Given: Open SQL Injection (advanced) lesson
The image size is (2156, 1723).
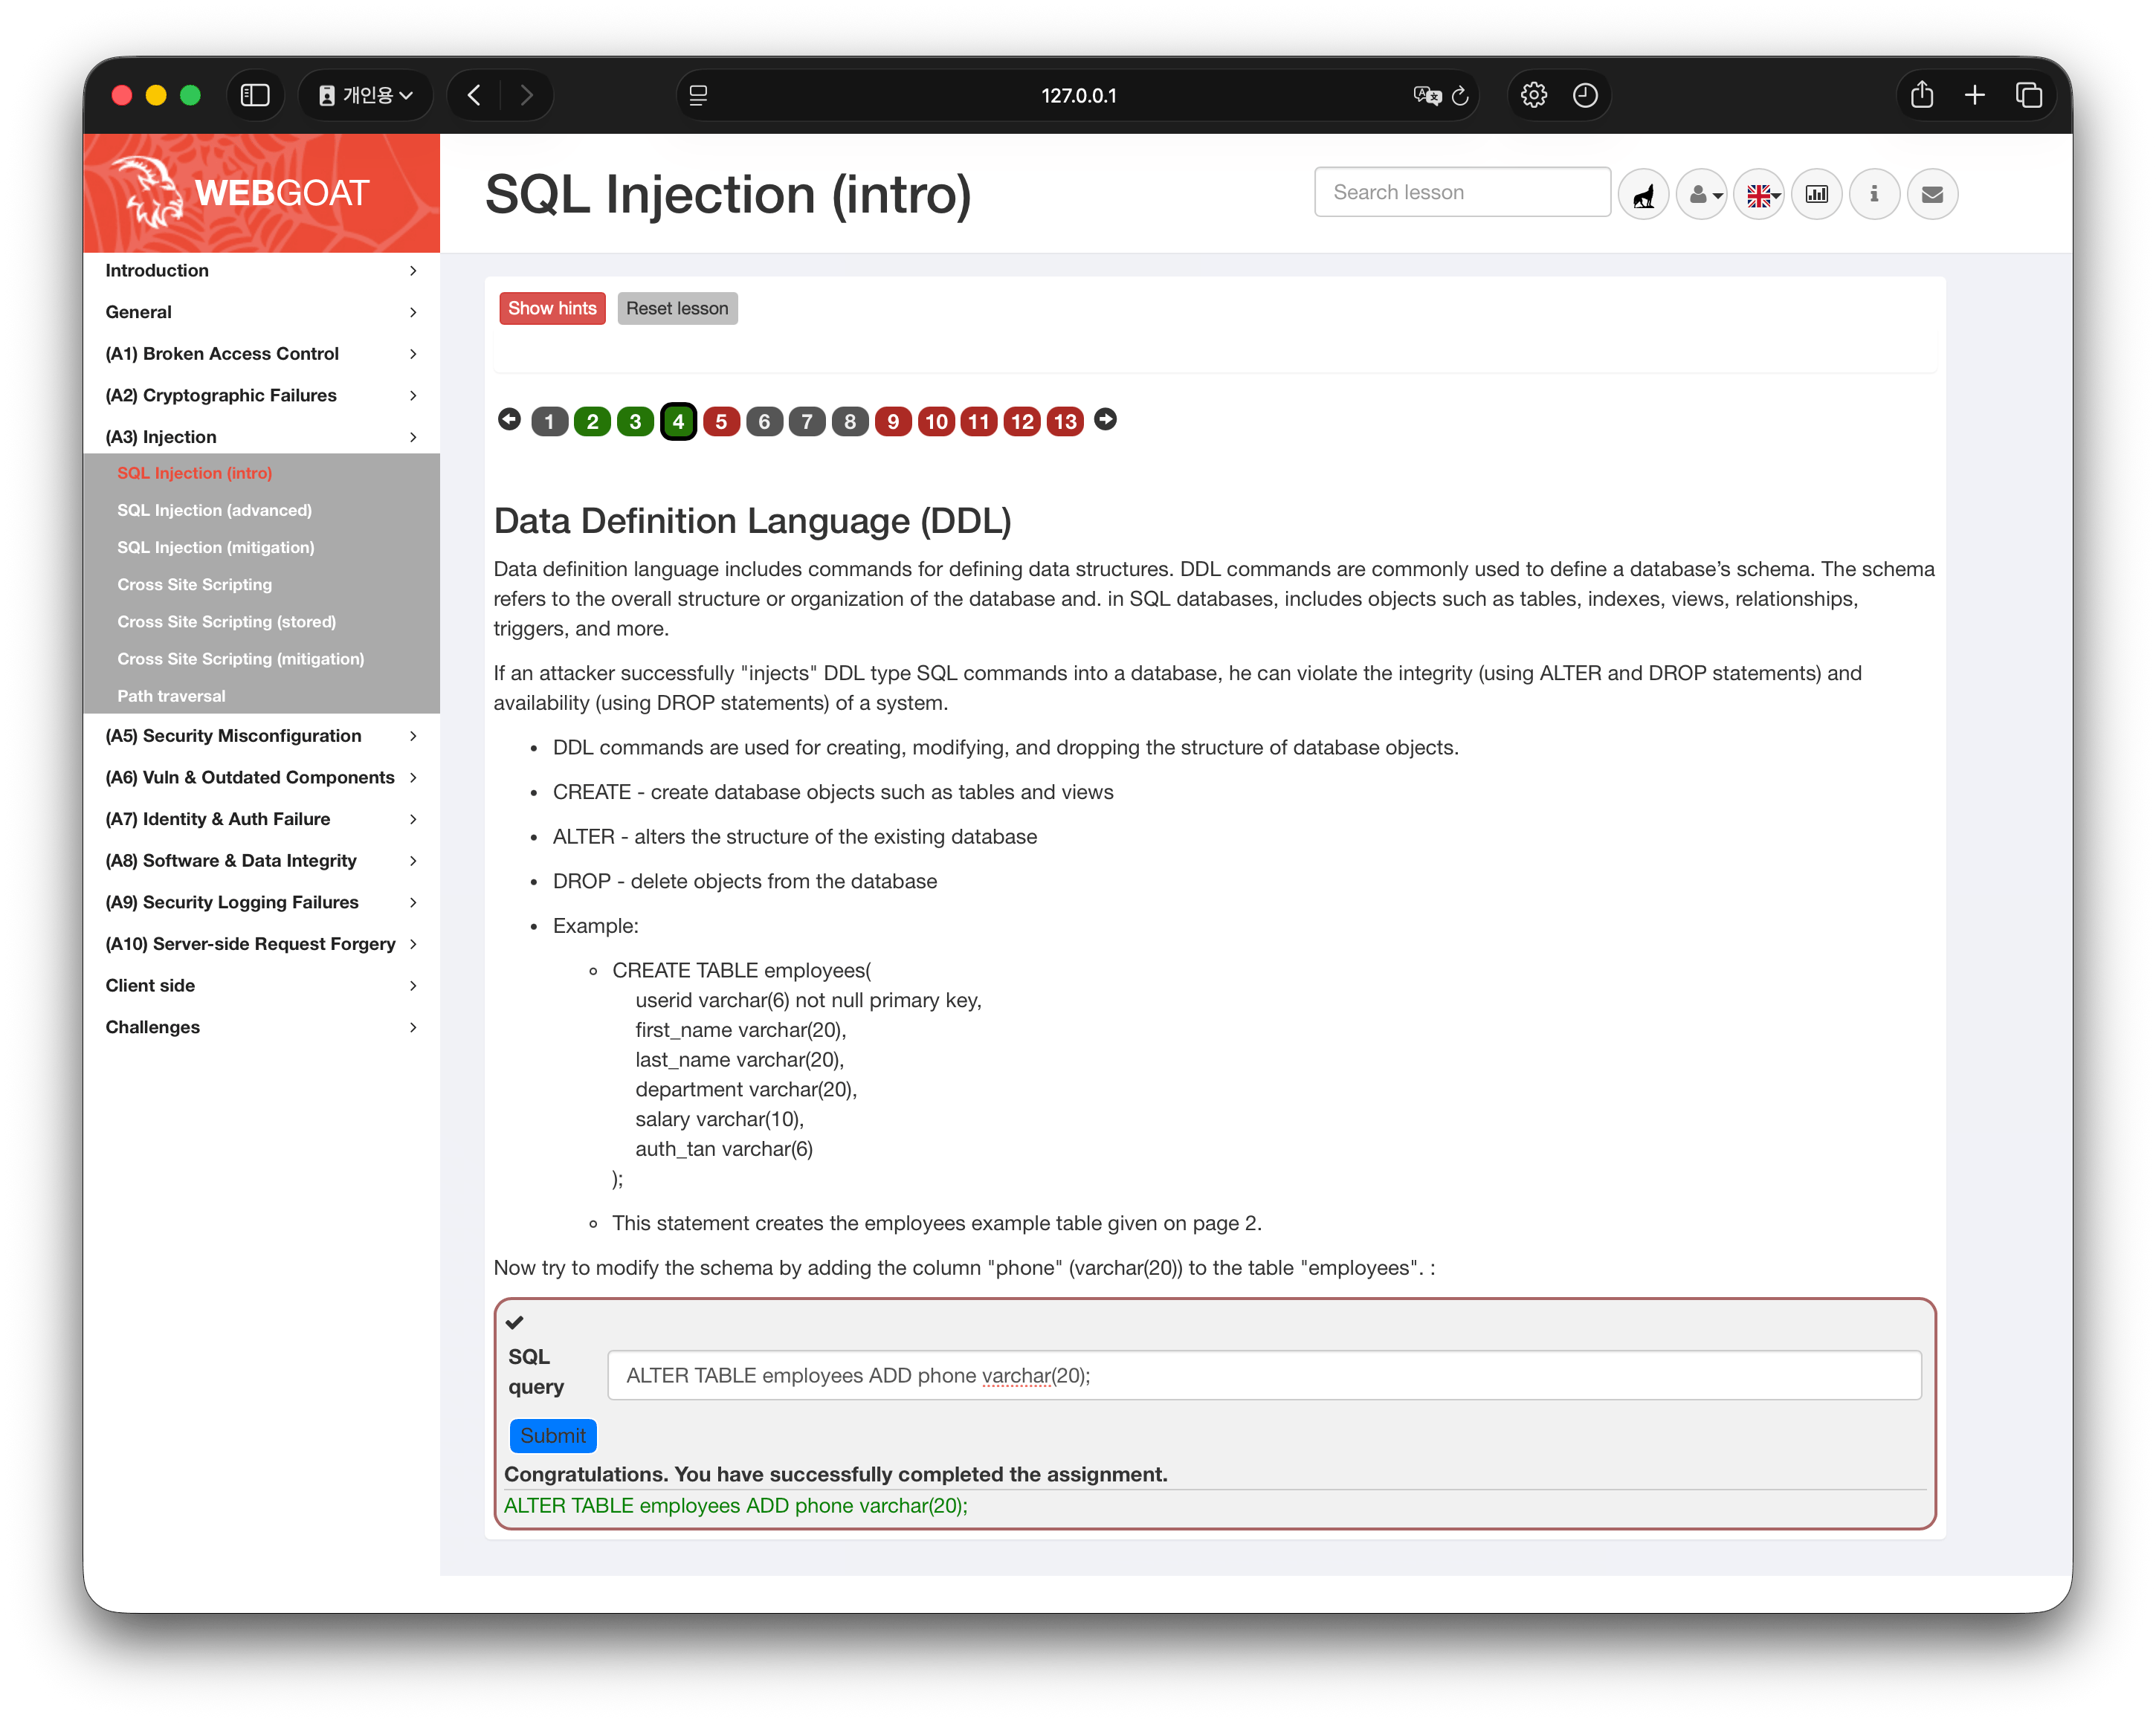Looking at the screenshot, I should (214, 510).
